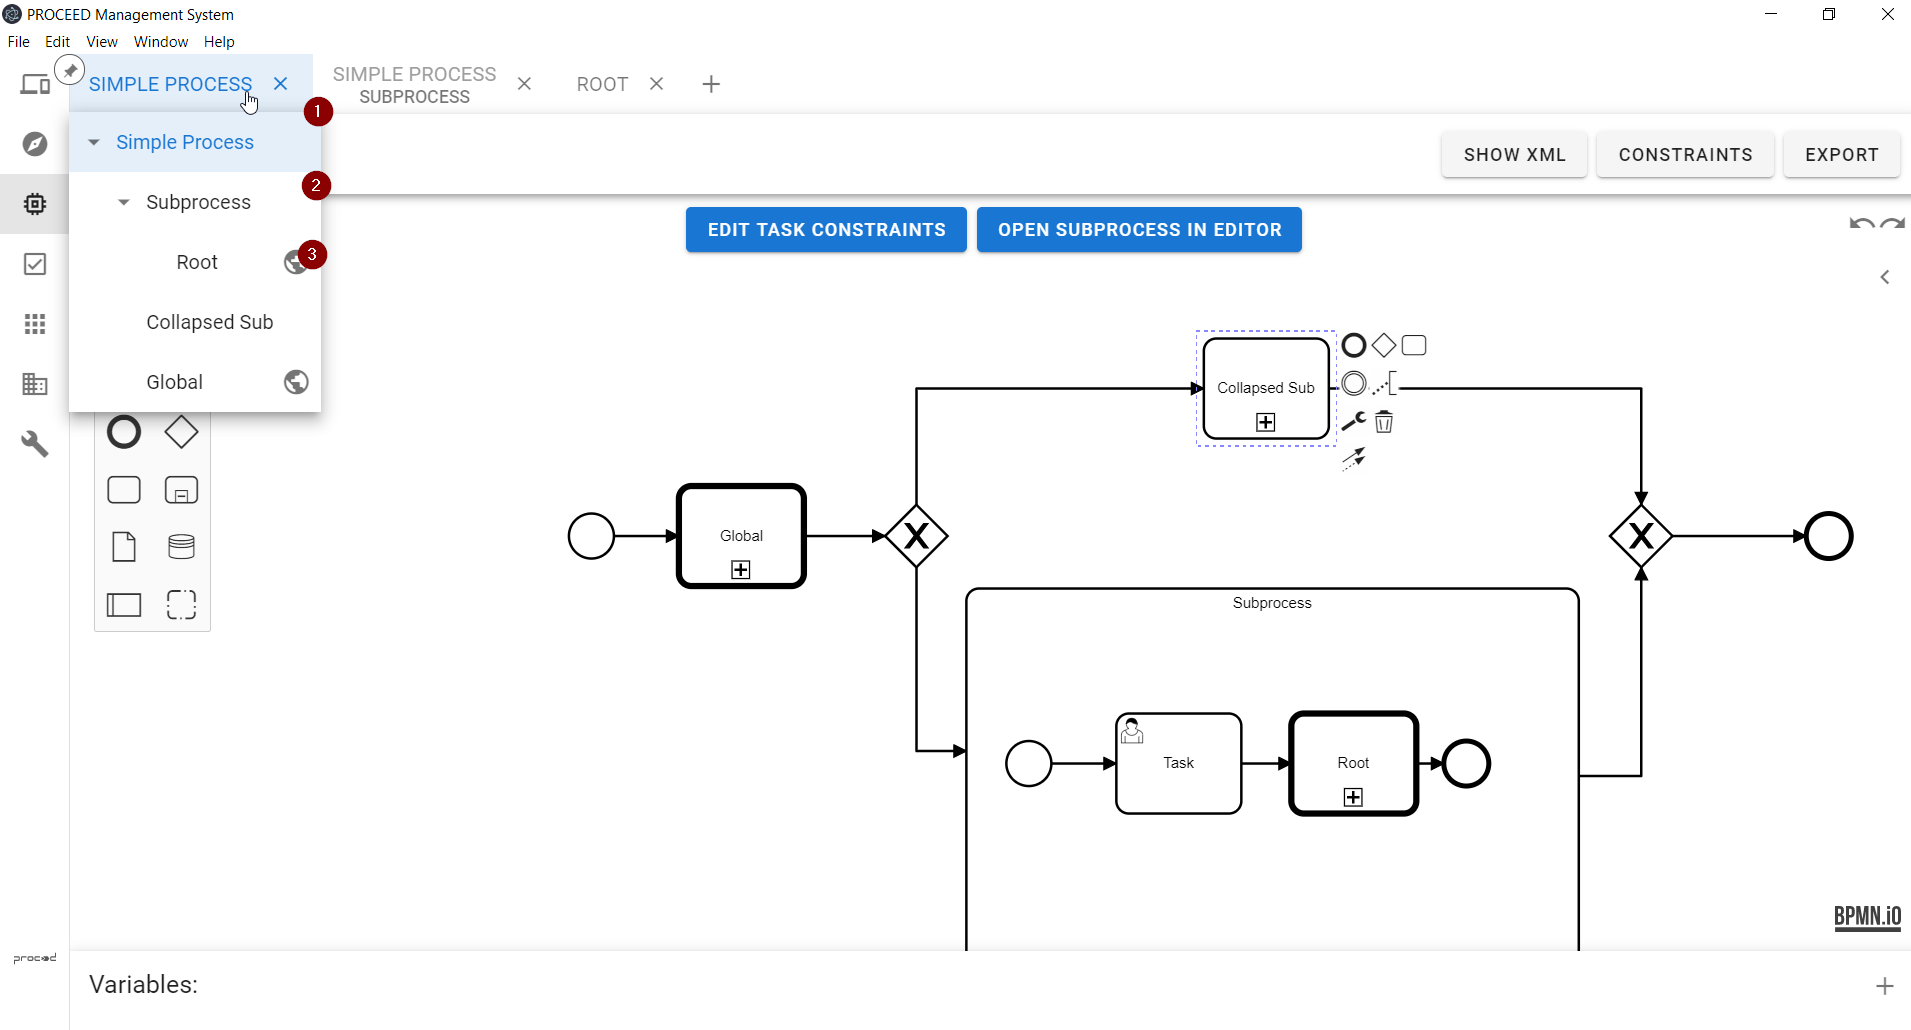Toggle the pin icon on Simple Process tab
The width and height of the screenshot is (1911, 1030).
(69, 71)
